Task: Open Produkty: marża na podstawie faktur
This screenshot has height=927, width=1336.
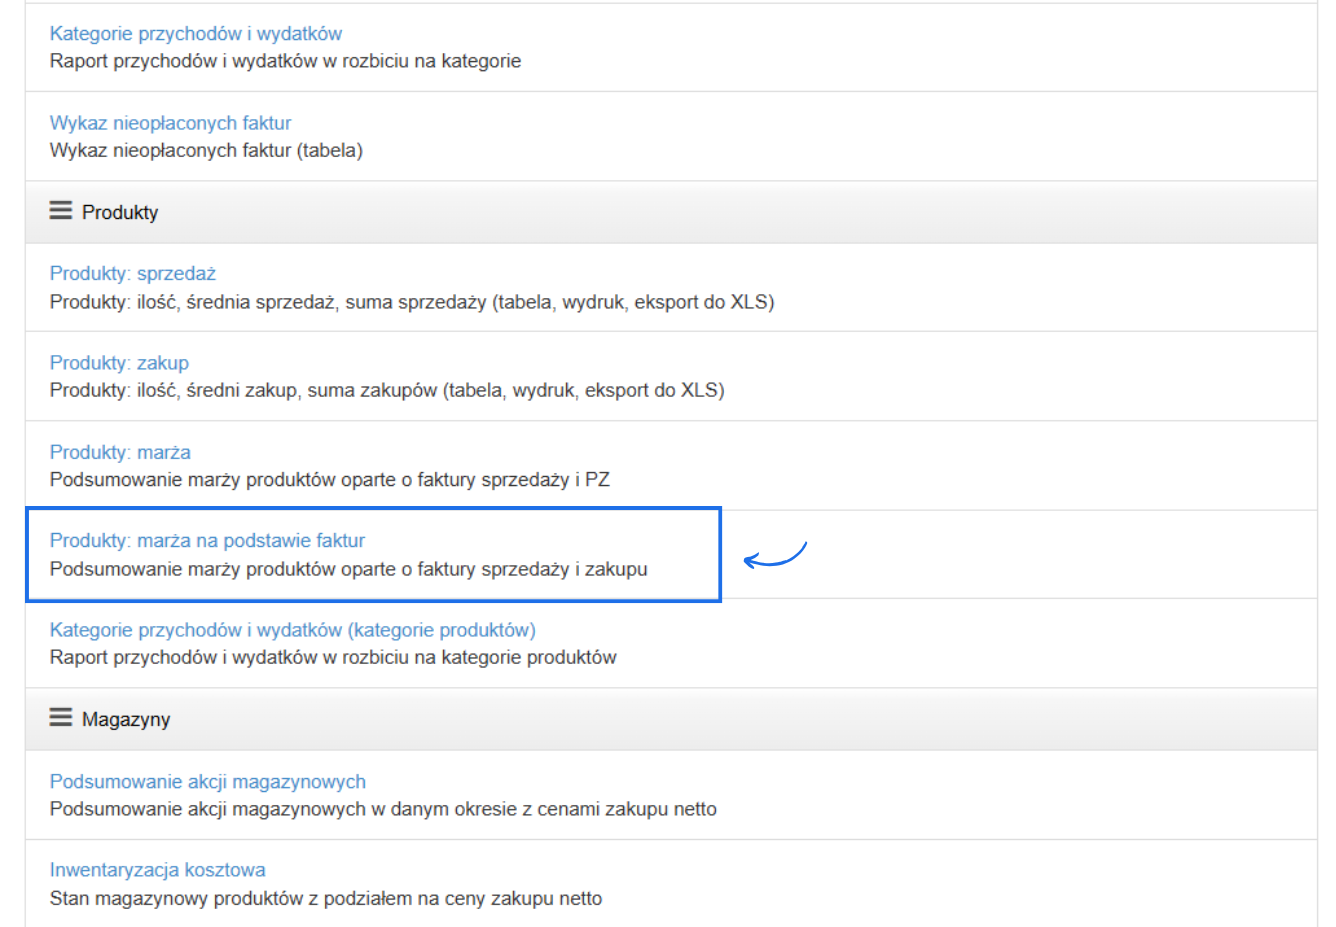Action: coord(207,541)
